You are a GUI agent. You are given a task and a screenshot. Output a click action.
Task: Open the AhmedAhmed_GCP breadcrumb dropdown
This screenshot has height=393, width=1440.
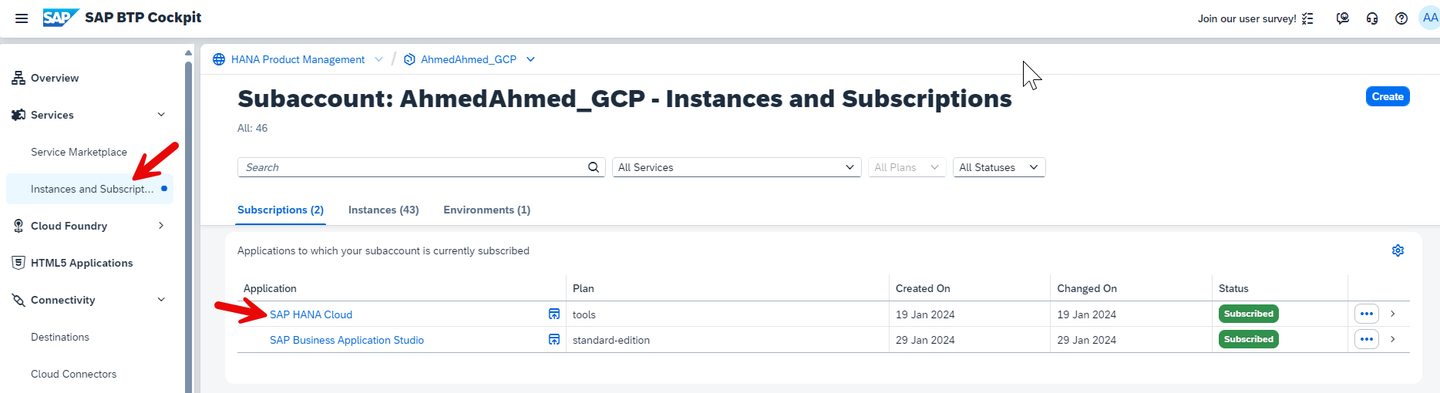(530, 59)
